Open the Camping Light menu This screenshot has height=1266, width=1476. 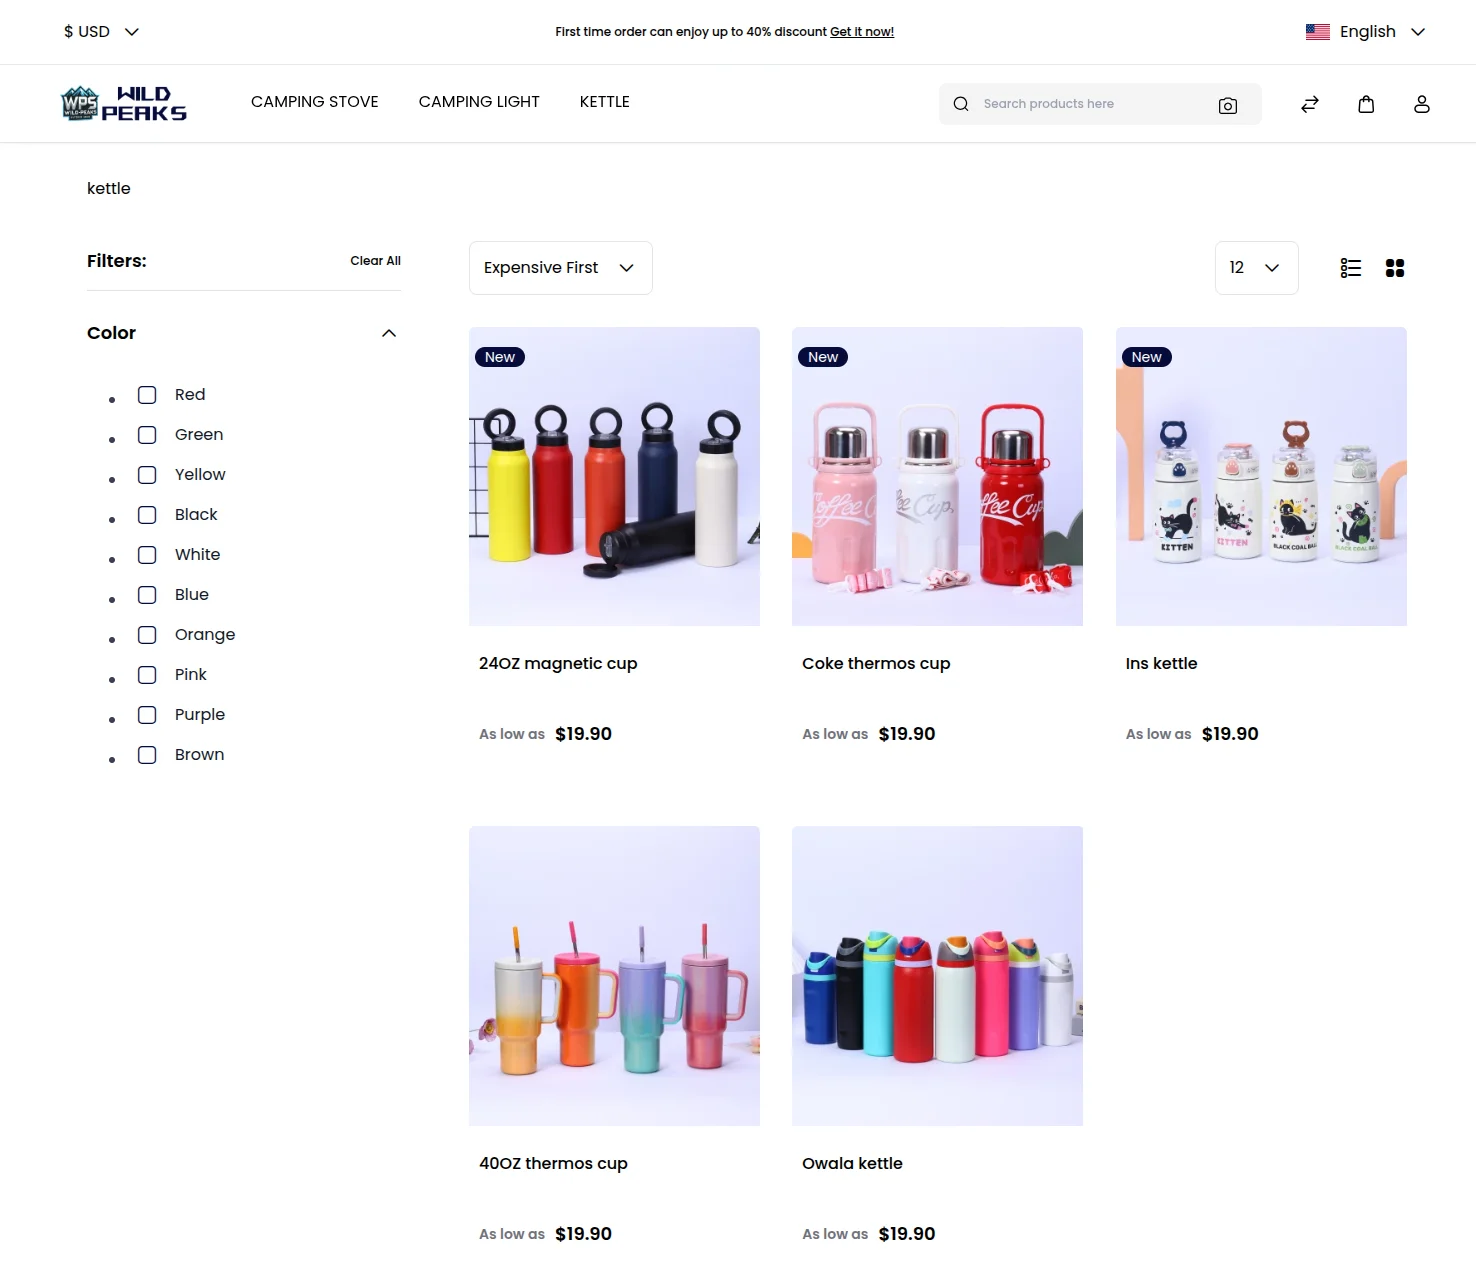pyautogui.click(x=479, y=102)
